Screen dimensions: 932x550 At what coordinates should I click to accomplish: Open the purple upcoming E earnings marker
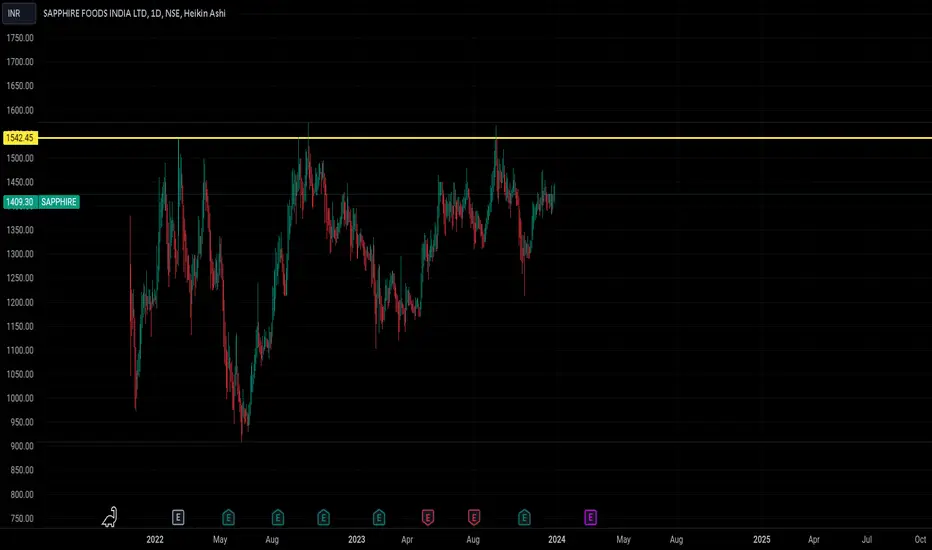point(590,517)
